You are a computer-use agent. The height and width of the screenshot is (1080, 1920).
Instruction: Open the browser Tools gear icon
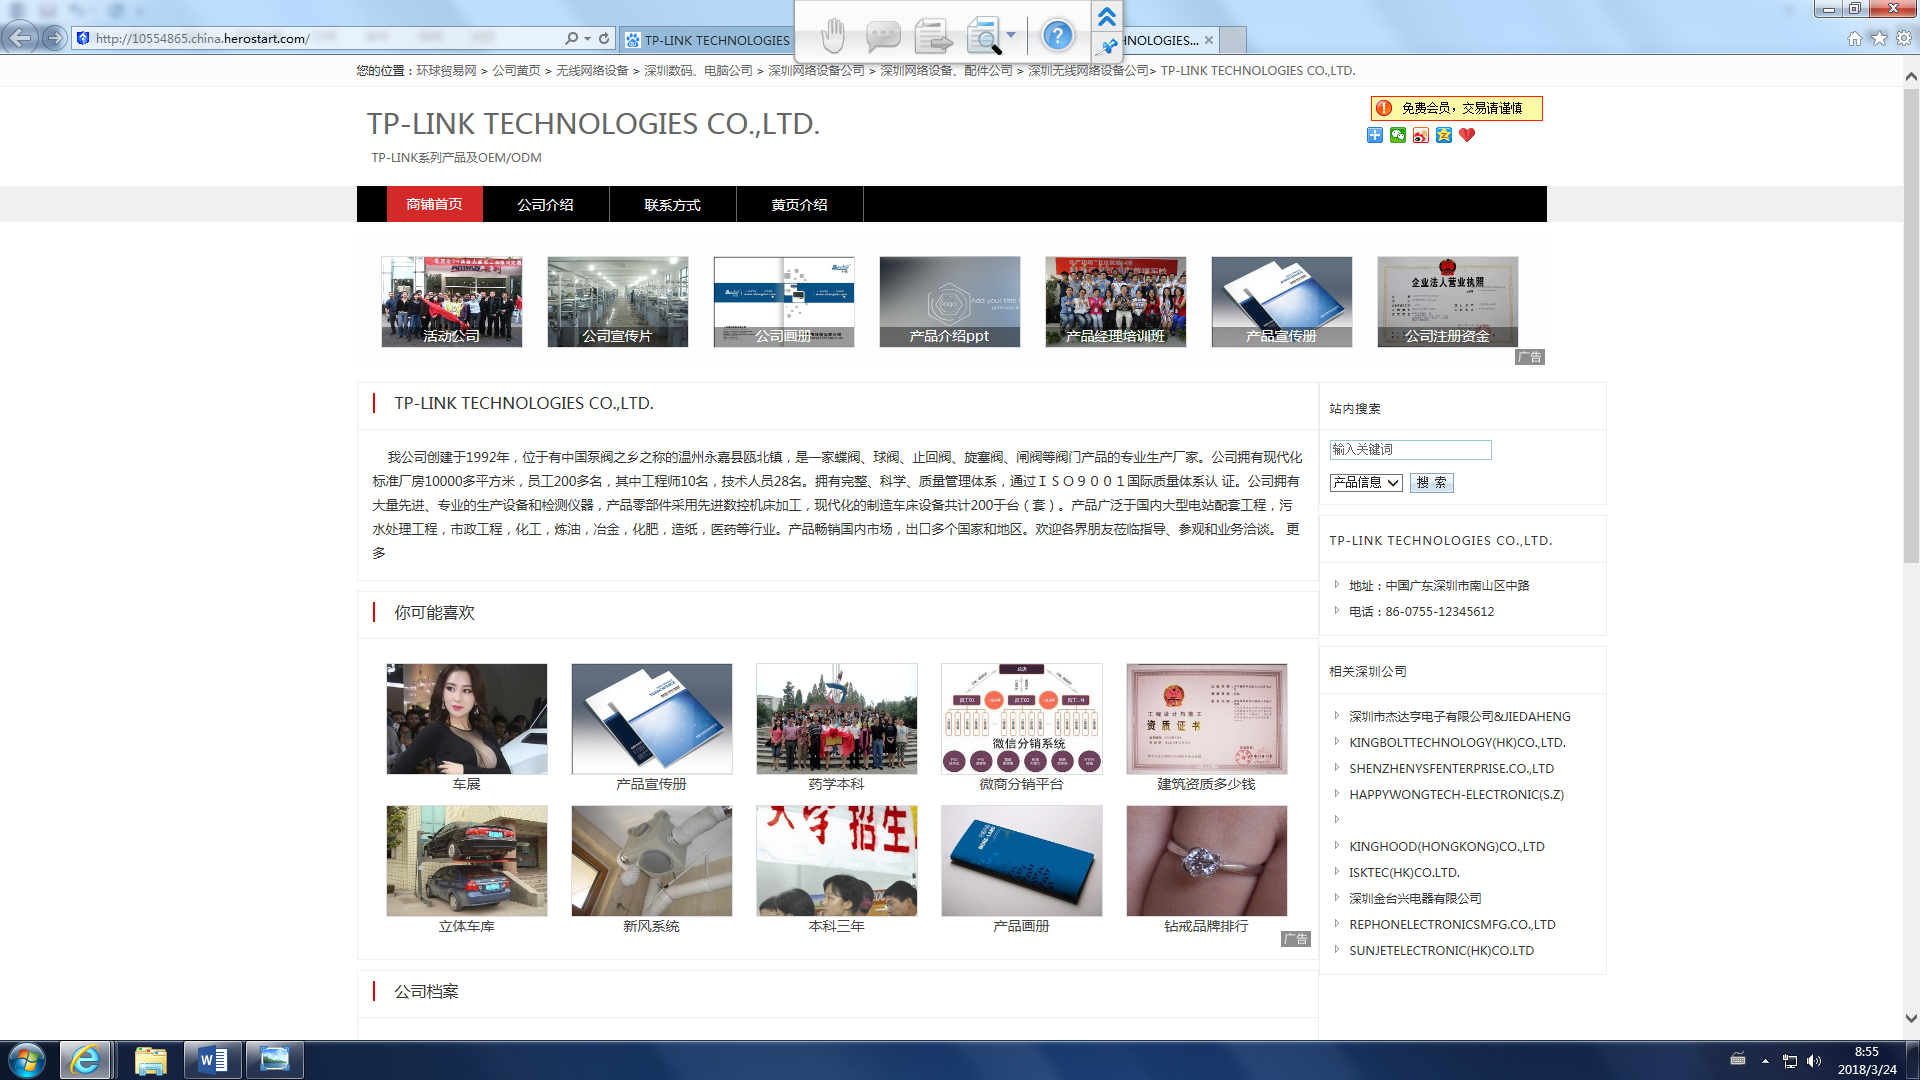point(1904,38)
